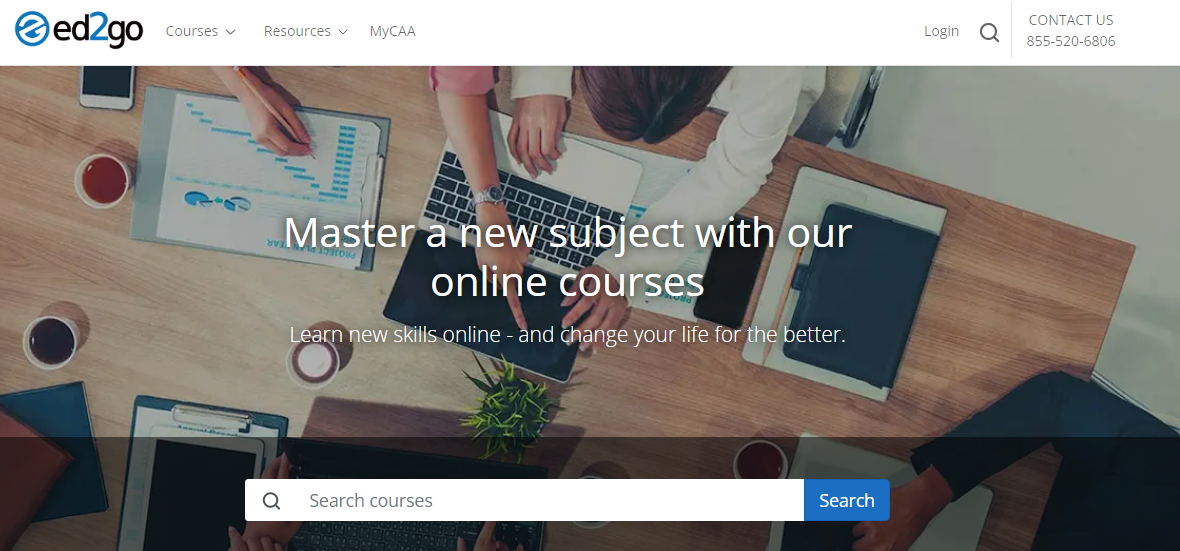The image size is (1180, 551).
Task: Open the header search magnifier icon
Action: [x=990, y=32]
